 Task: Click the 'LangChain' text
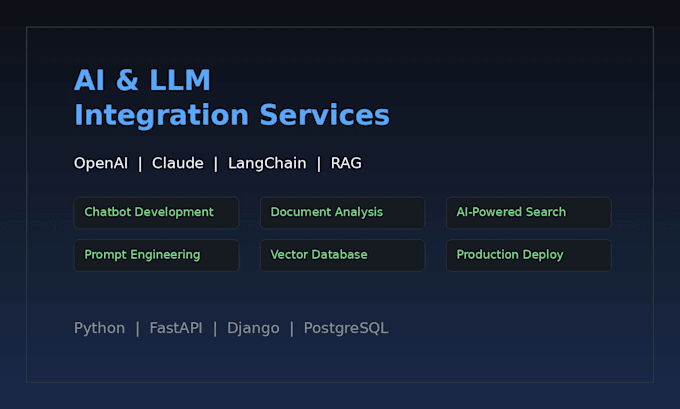click(267, 164)
